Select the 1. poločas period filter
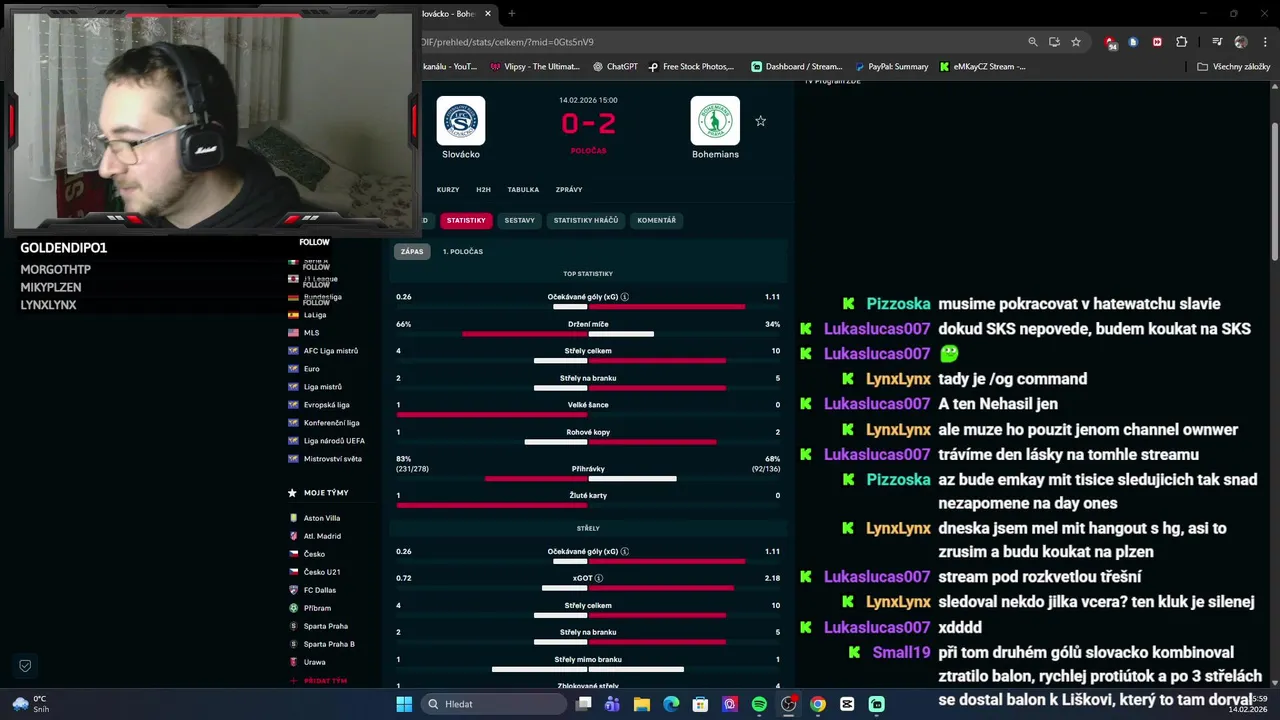 click(x=463, y=251)
